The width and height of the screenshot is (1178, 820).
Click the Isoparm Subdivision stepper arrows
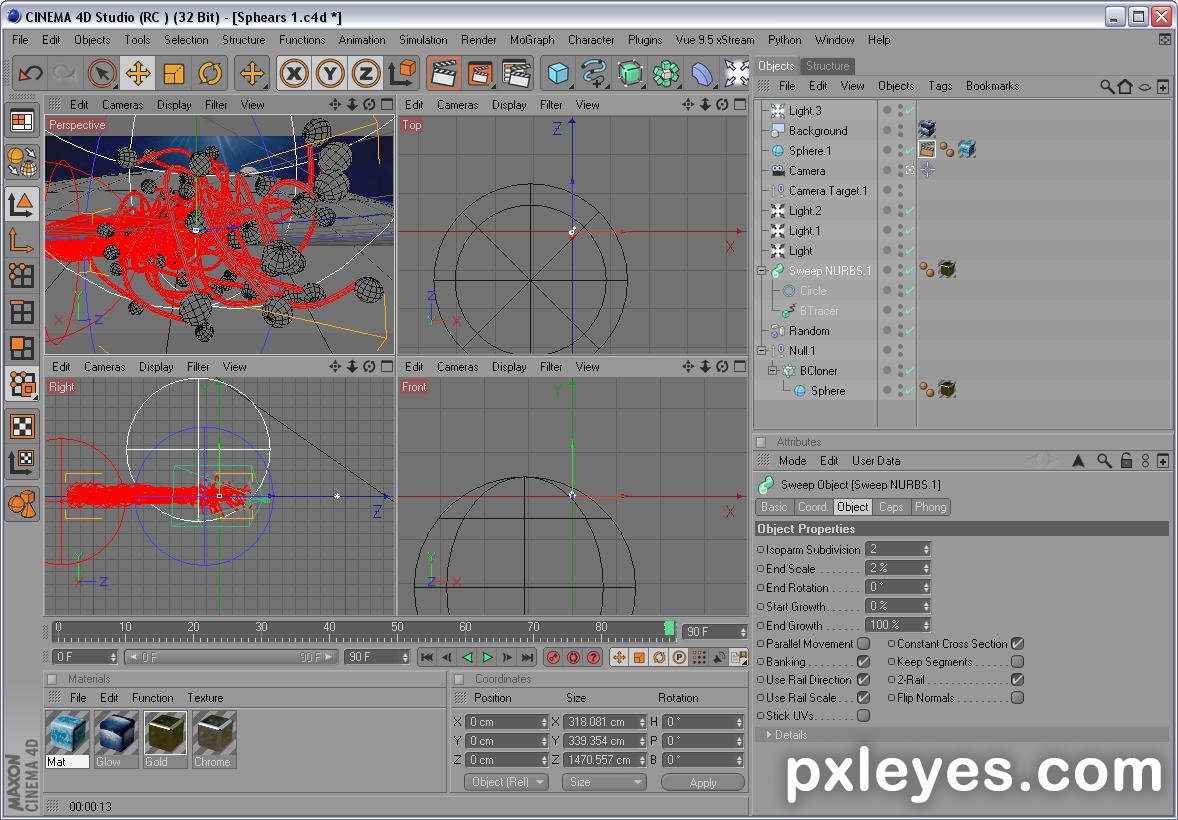pos(926,550)
